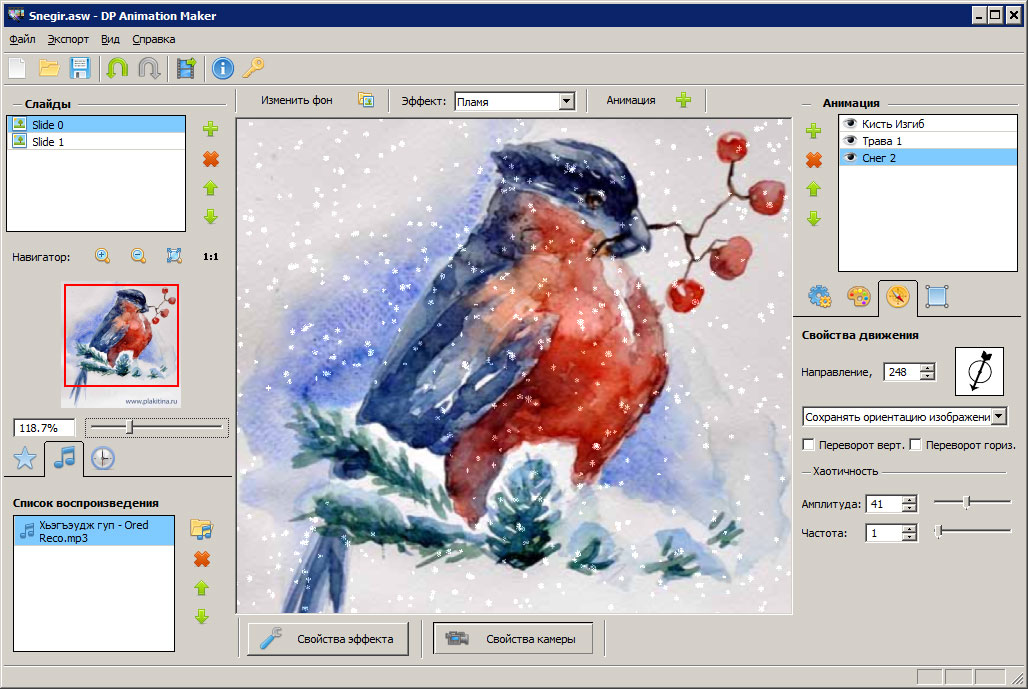Add a new slide with the green plus
The width and height of the screenshot is (1028, 689).
pyautogui.click(x=210, y=128)
